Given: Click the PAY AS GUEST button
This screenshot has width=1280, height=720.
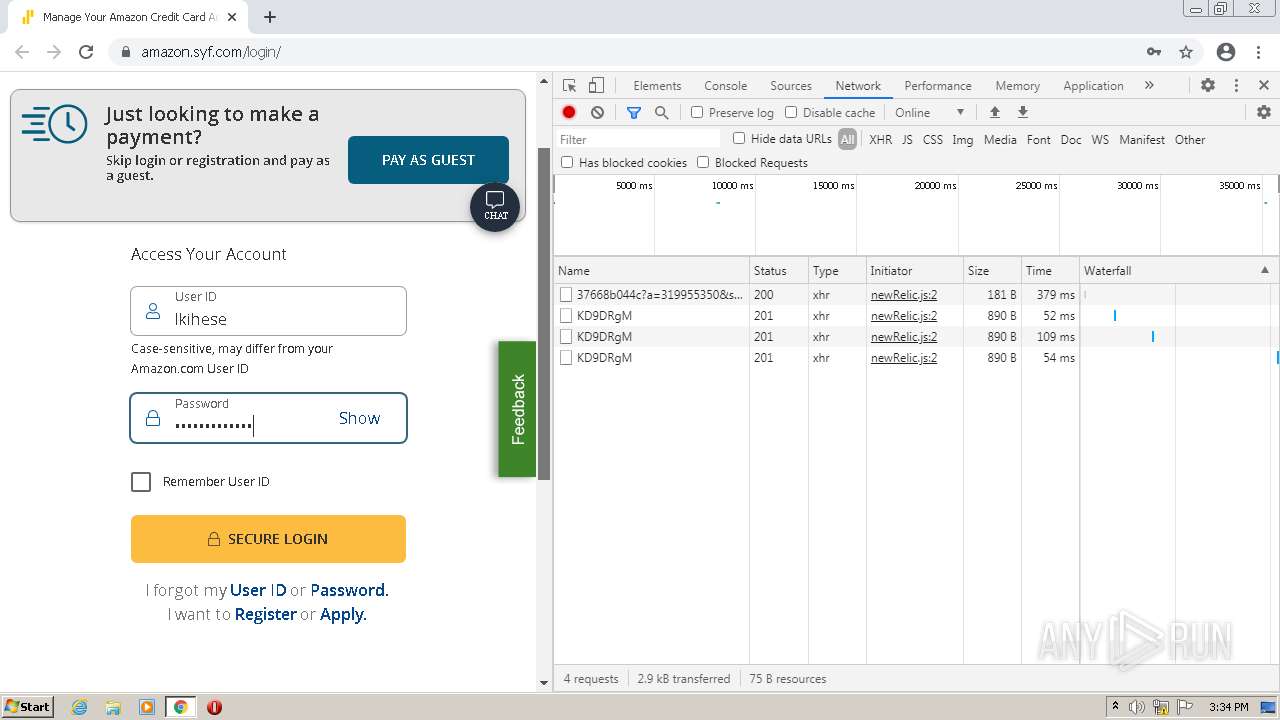Looking at the screenshot, I should coord(428,160).
